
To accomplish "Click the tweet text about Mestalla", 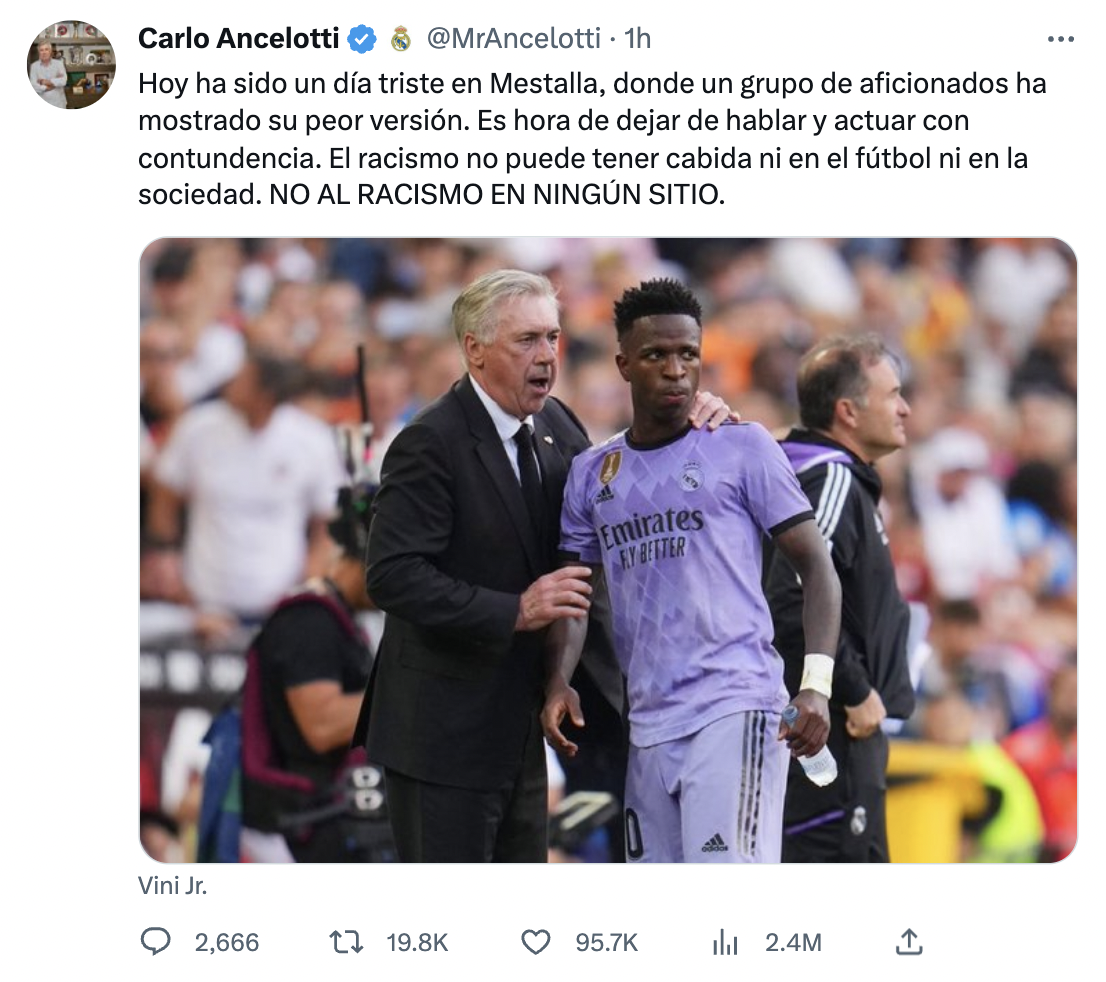I will 592,139.
